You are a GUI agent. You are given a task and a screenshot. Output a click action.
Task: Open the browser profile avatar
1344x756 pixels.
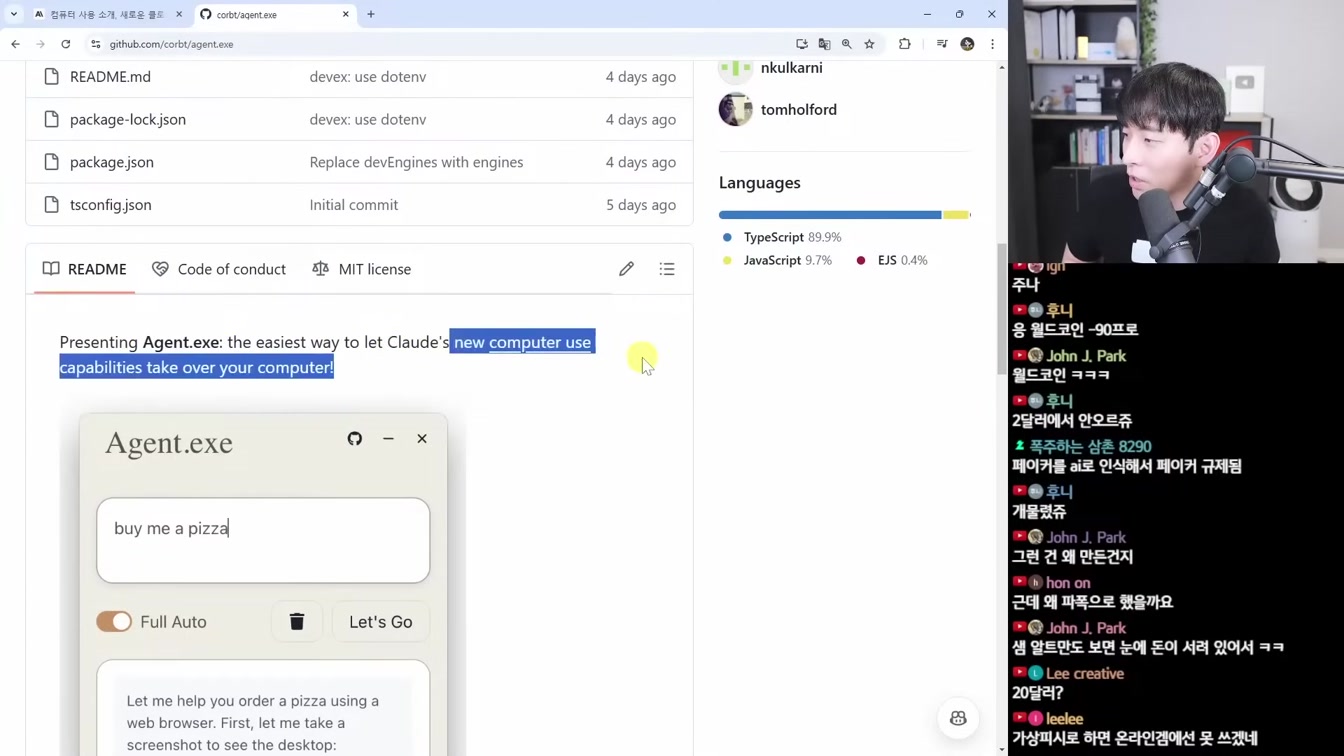[967, 44]
